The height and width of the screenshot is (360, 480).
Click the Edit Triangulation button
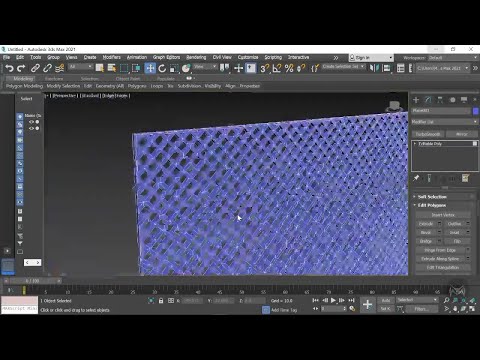443,267
